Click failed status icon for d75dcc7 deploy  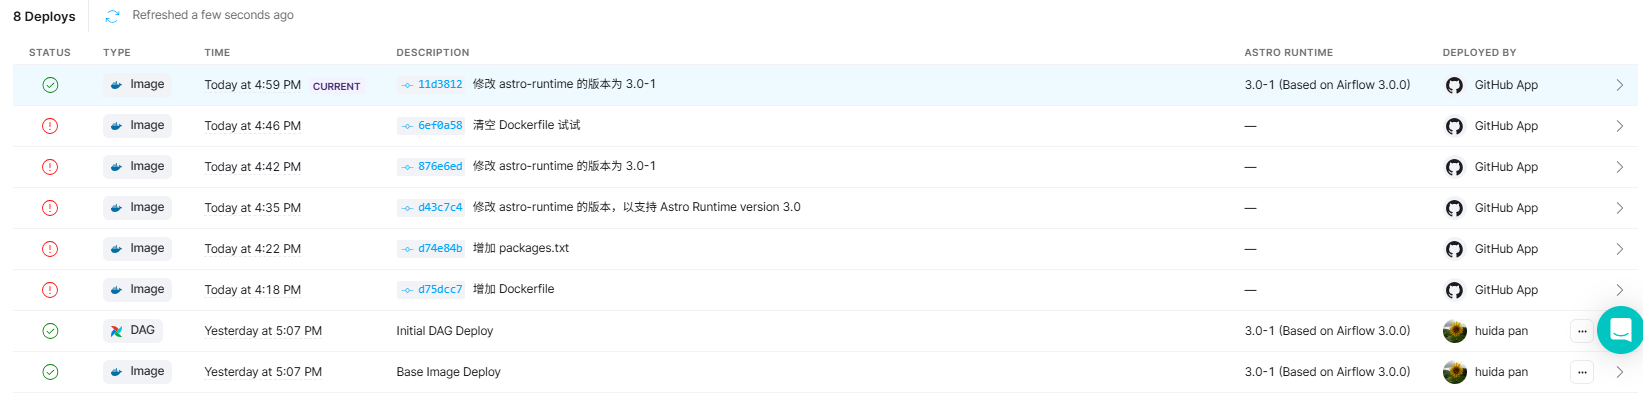pos(50,290)
